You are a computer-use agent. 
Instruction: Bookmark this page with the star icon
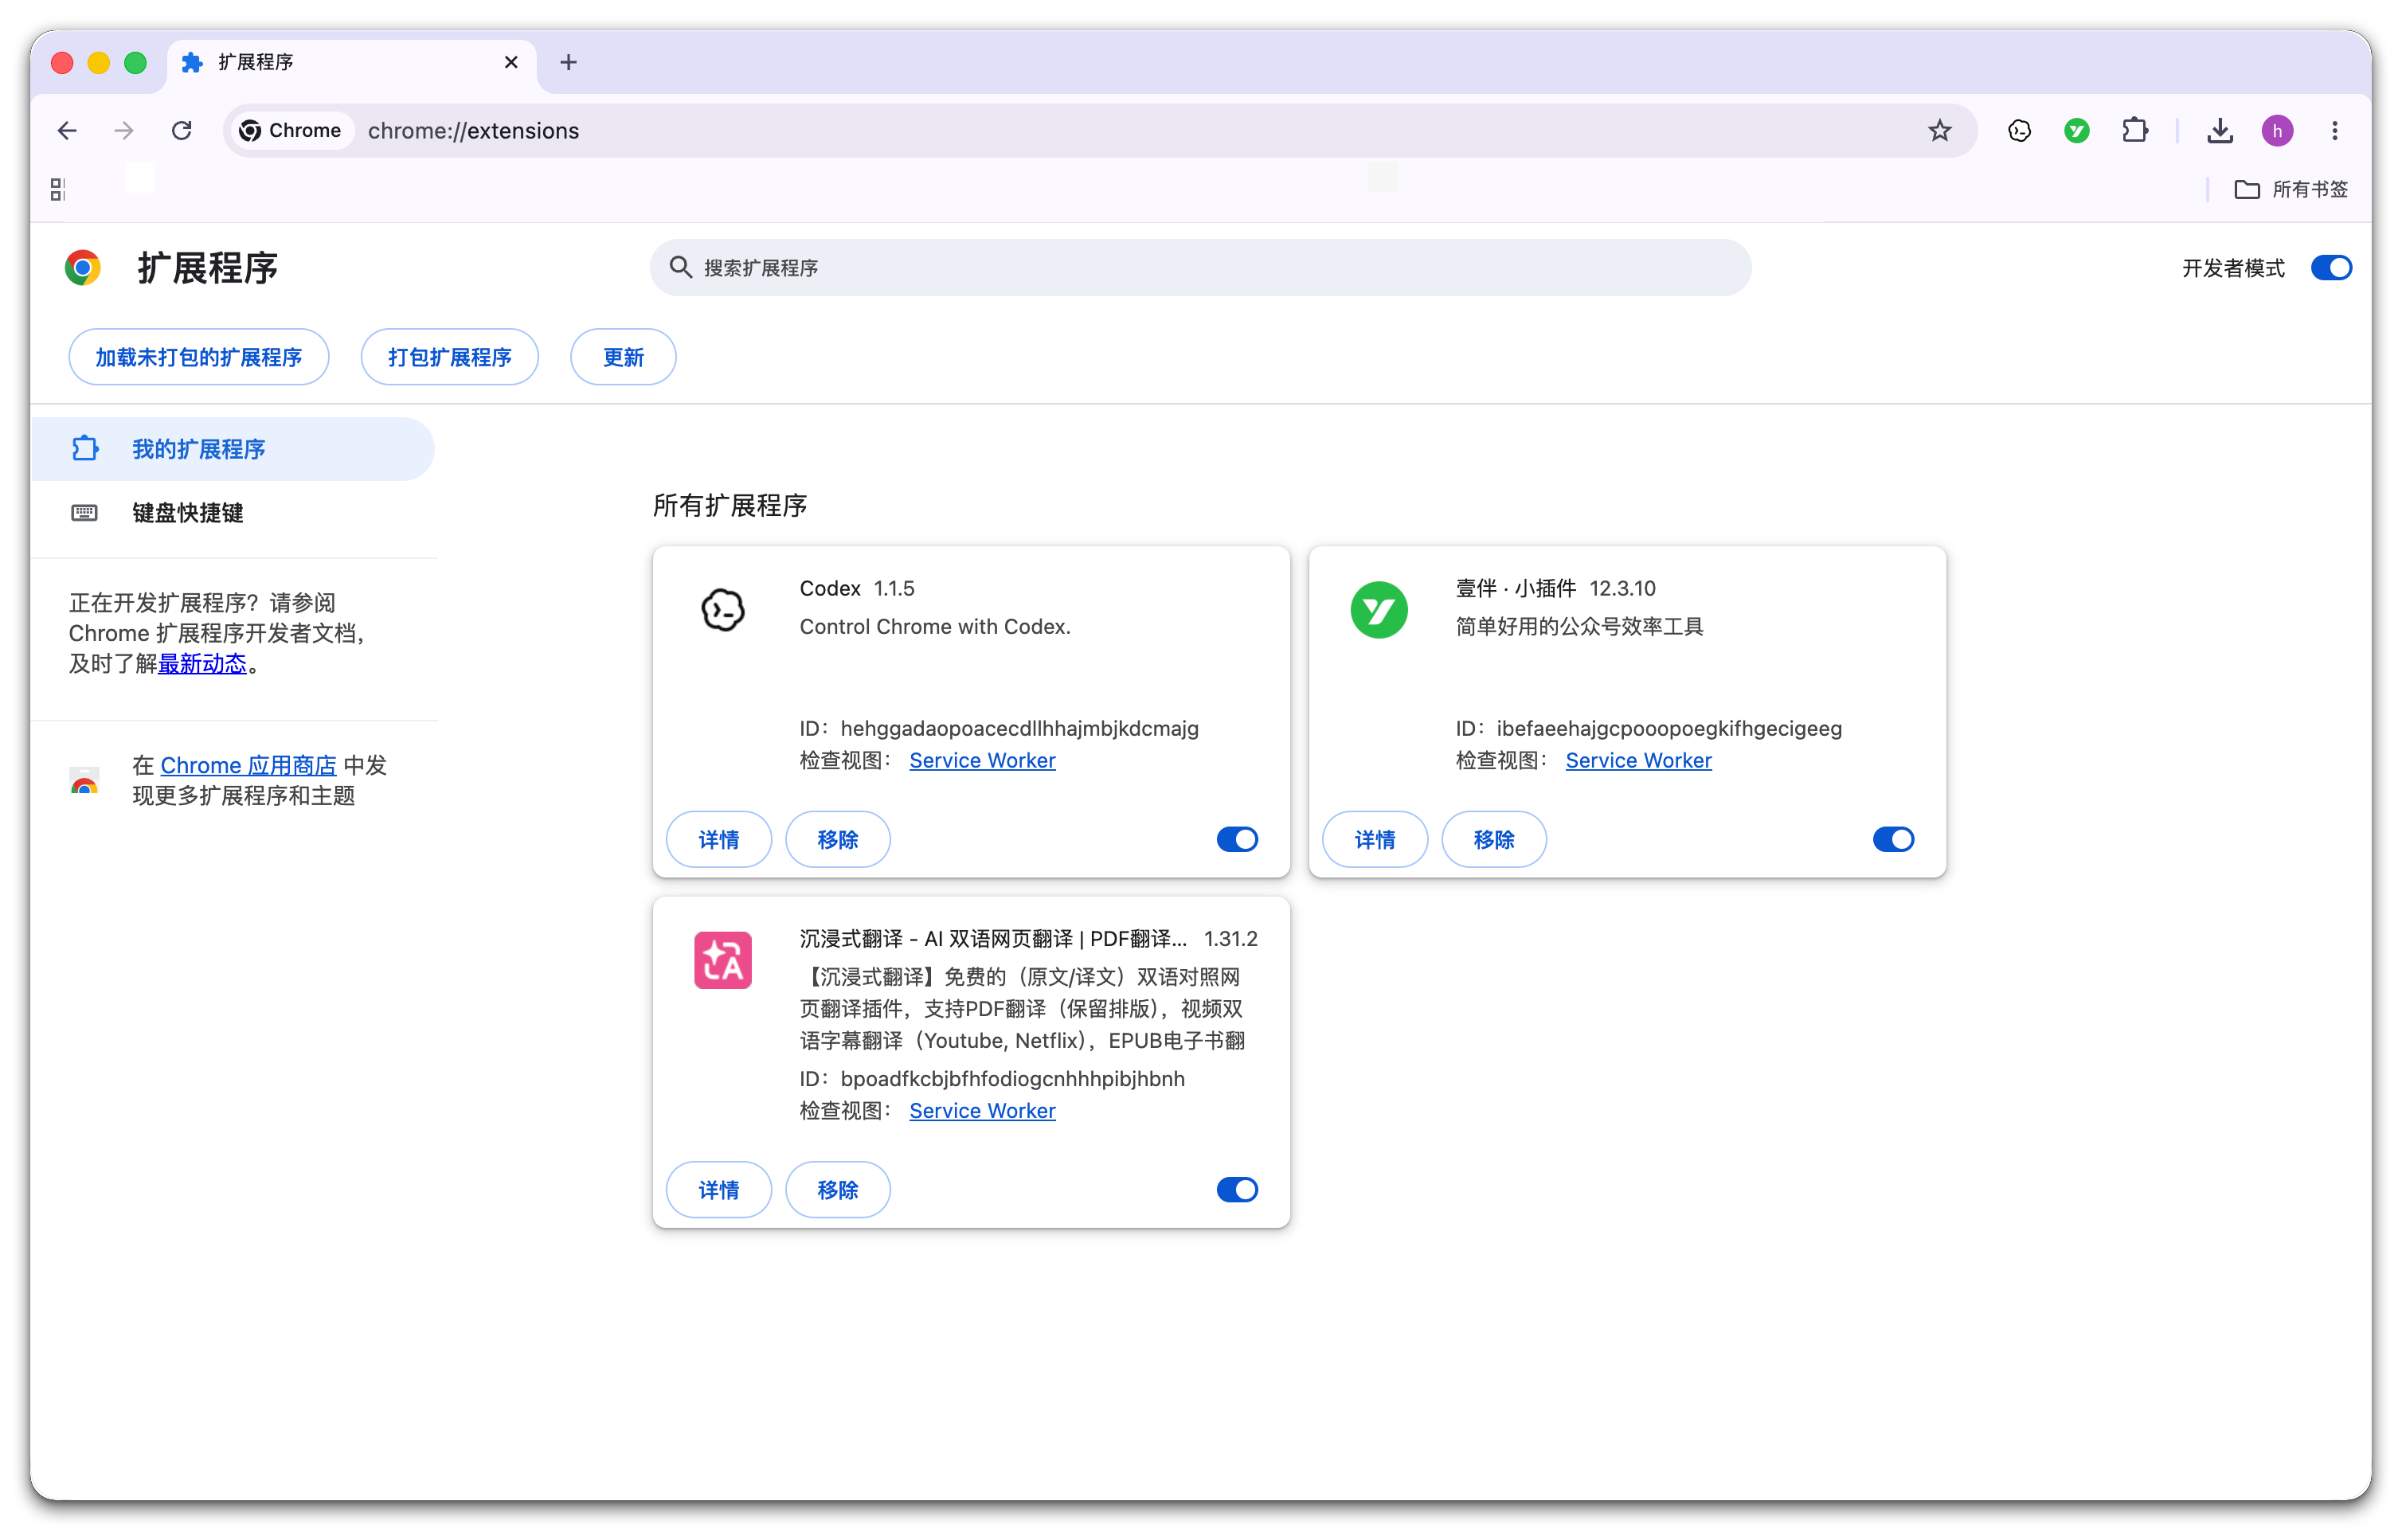(1939, 131)
